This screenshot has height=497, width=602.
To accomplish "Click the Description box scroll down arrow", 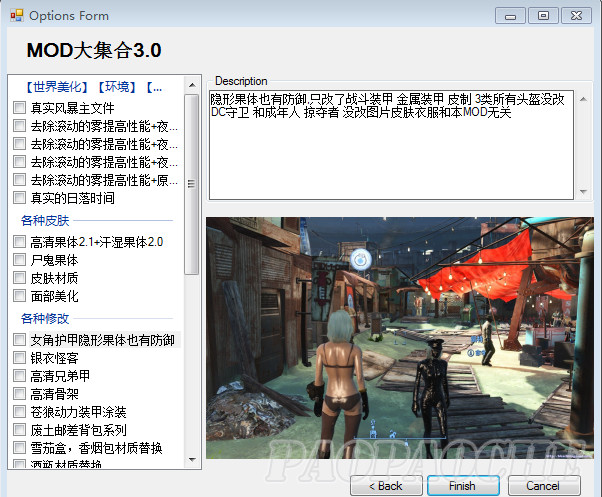I will coord(583,192).
